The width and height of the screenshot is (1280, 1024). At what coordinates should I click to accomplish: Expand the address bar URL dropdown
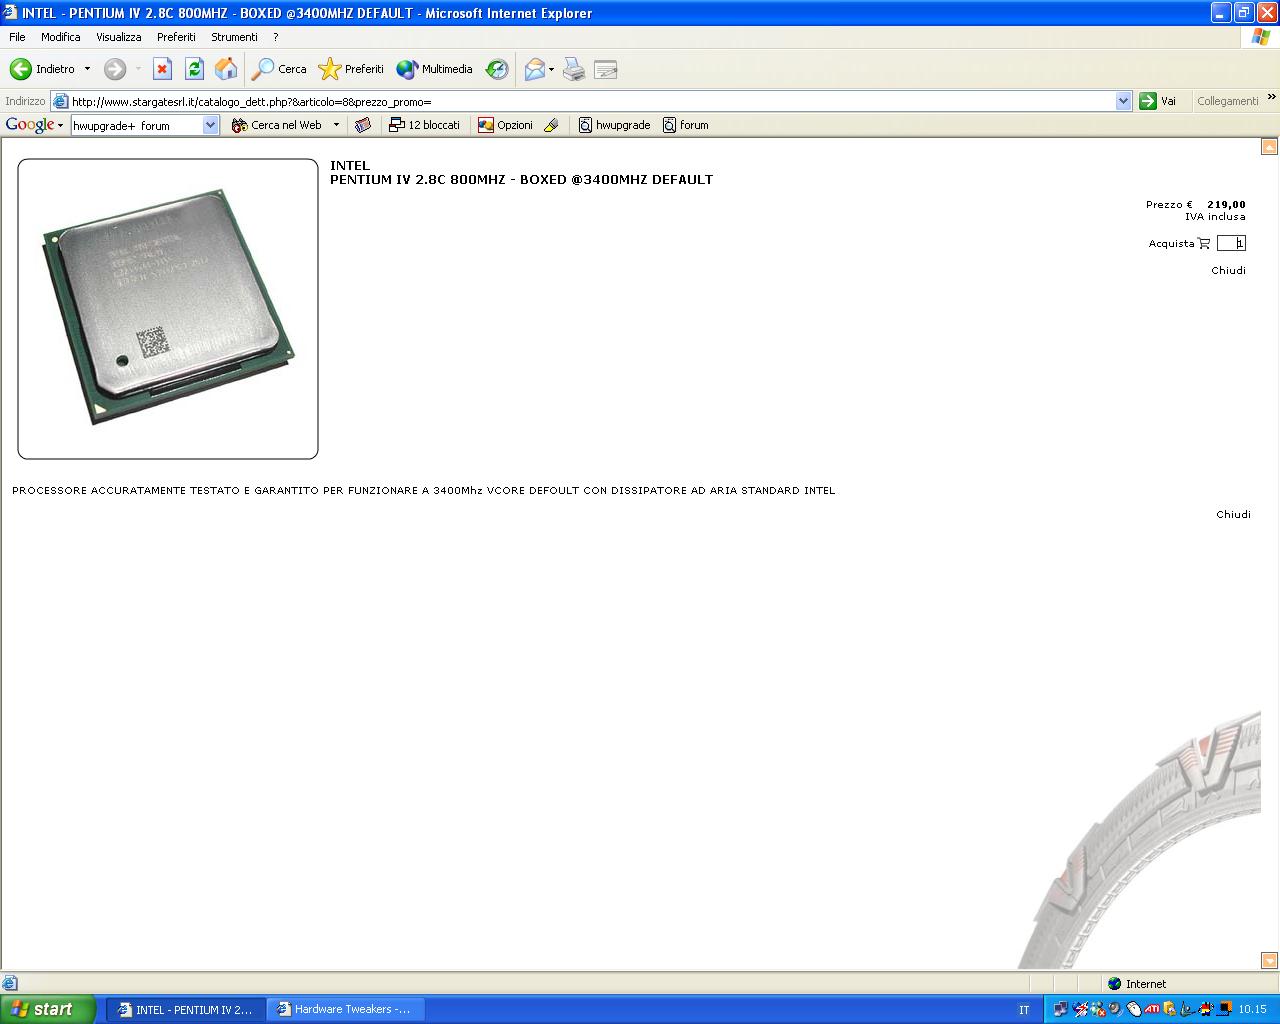pyautogui.click(x=1123, y=101)
